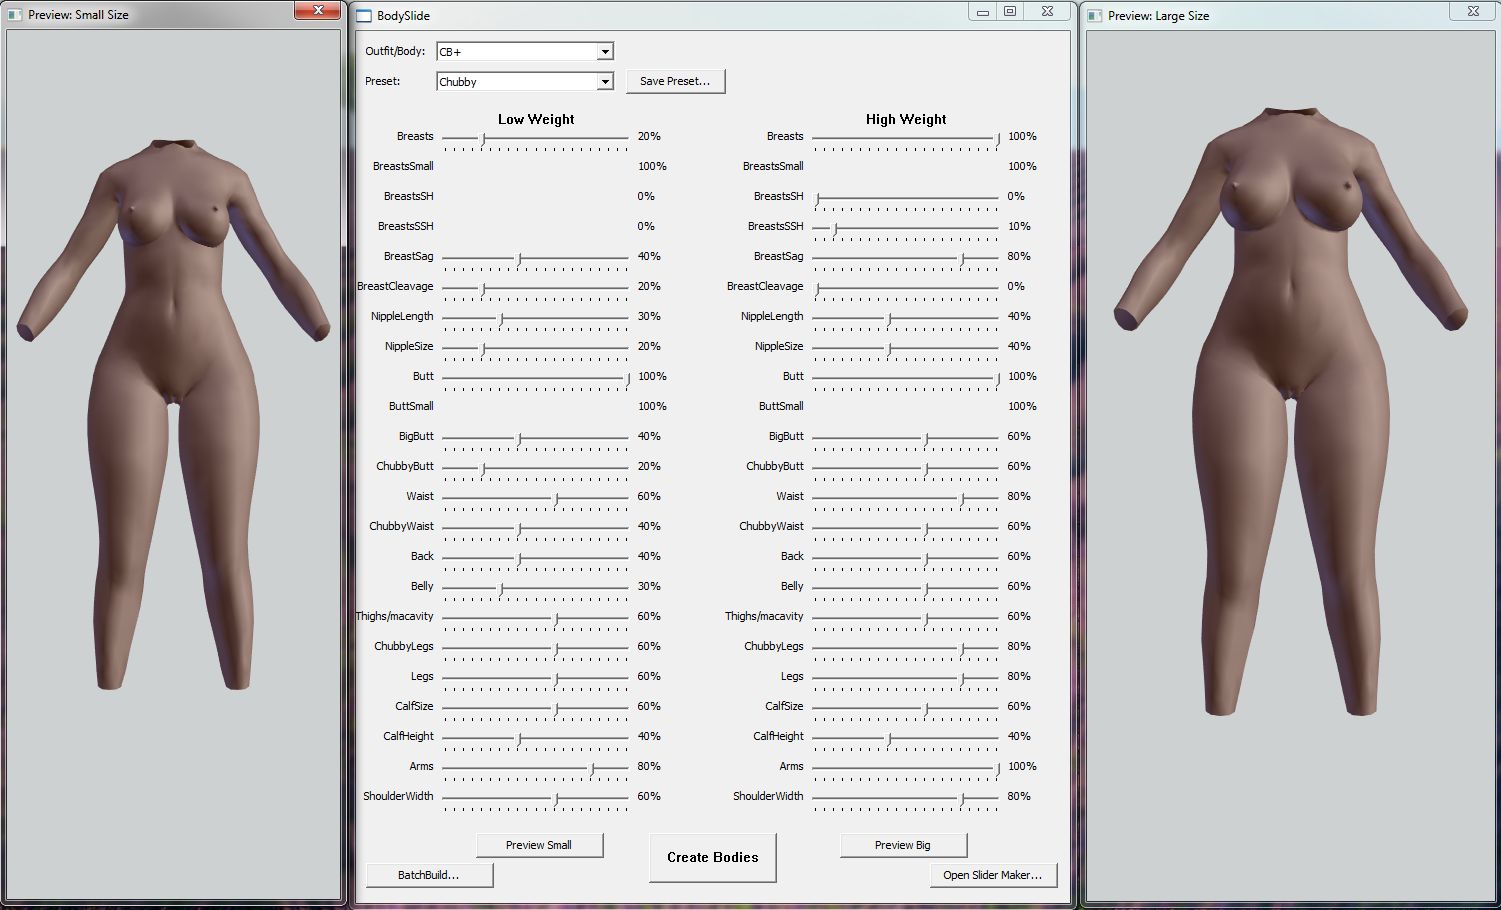Click the High Weight Waist slider
Image resolution: width=1501 pixels, height=910 pixels.
pyautogui.click(x=905, y=501)
